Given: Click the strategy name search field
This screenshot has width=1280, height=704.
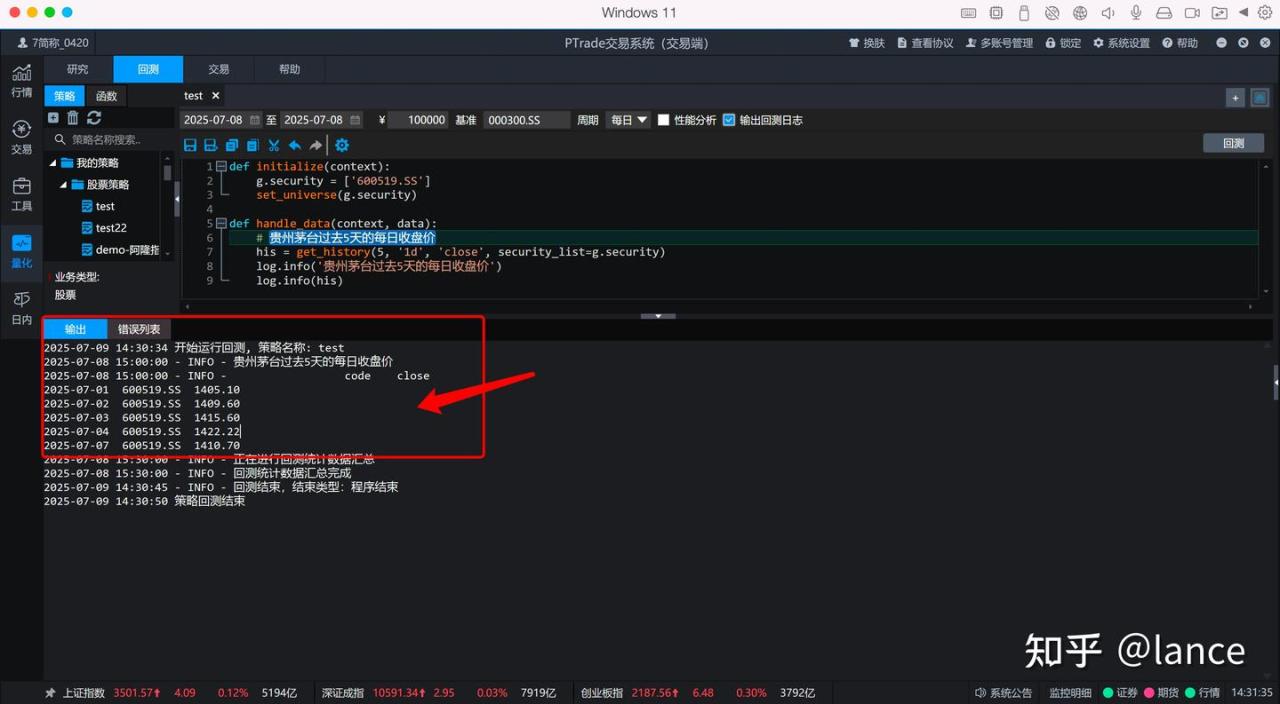Looking at the screenshot, I should (115, 140).
